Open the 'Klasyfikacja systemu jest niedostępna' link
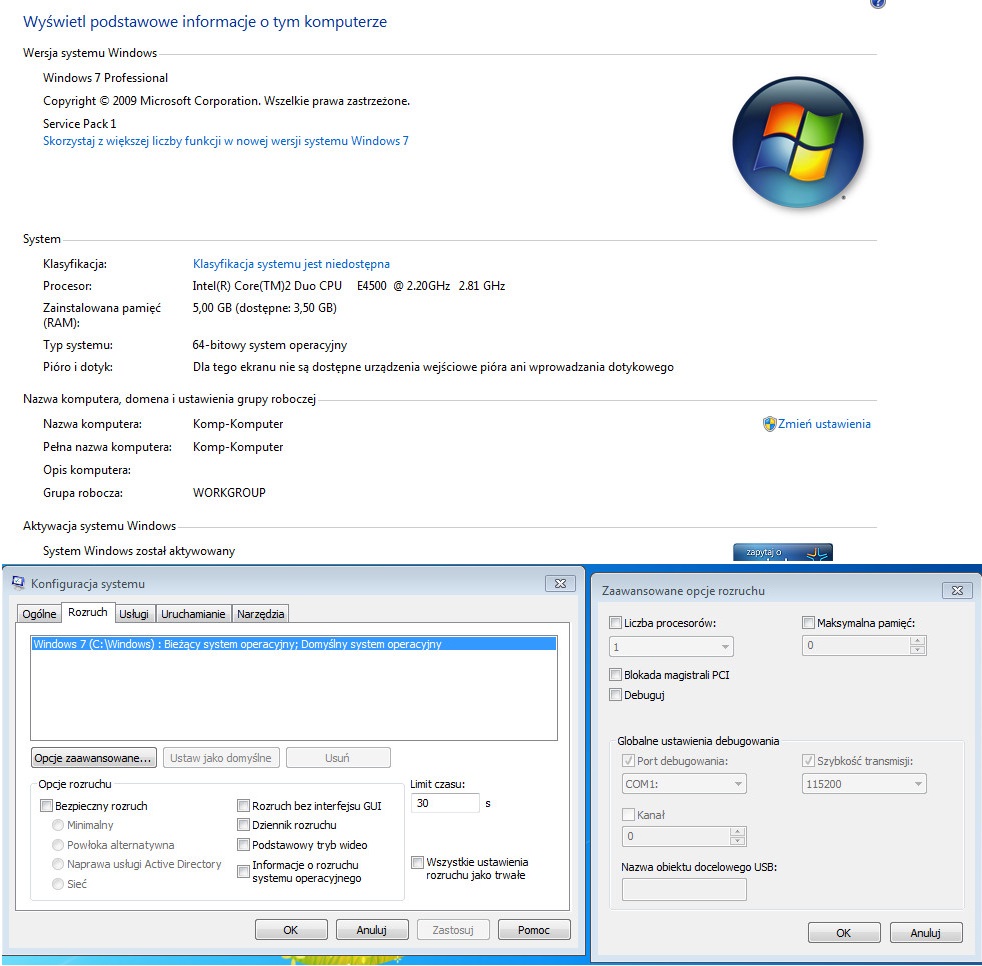 [291, 264]
